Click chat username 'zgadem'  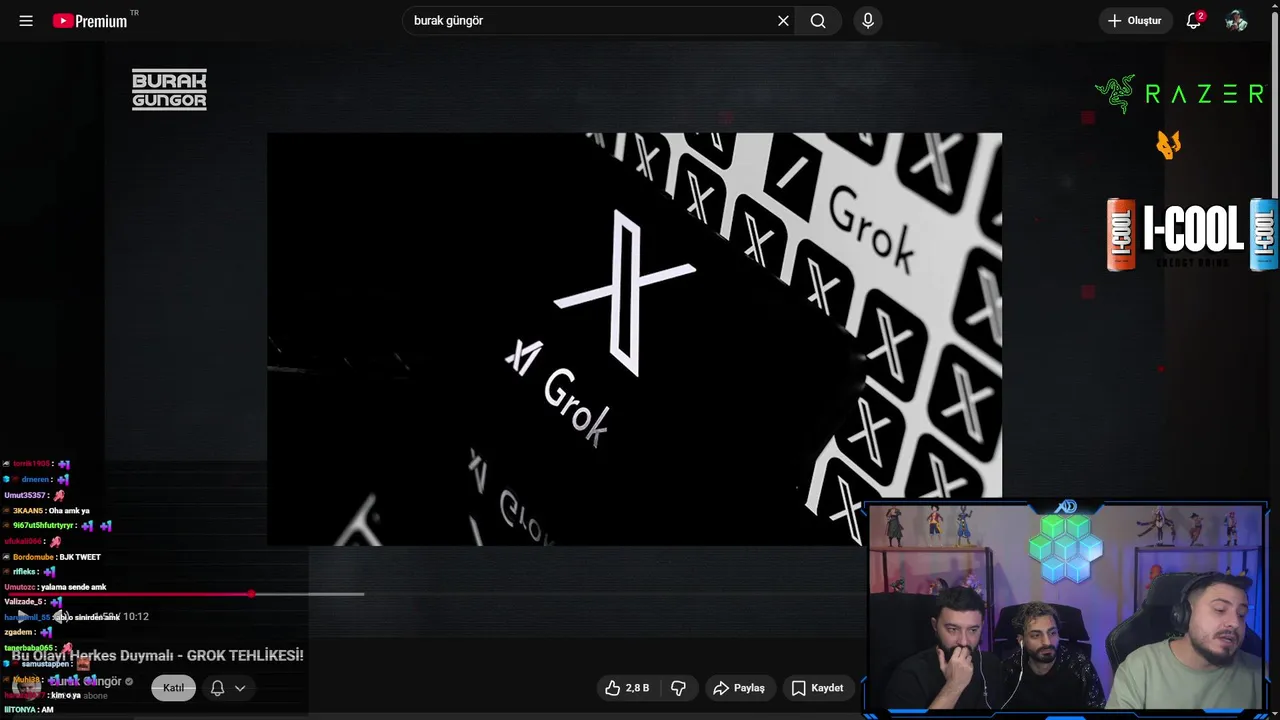point(18,632)
